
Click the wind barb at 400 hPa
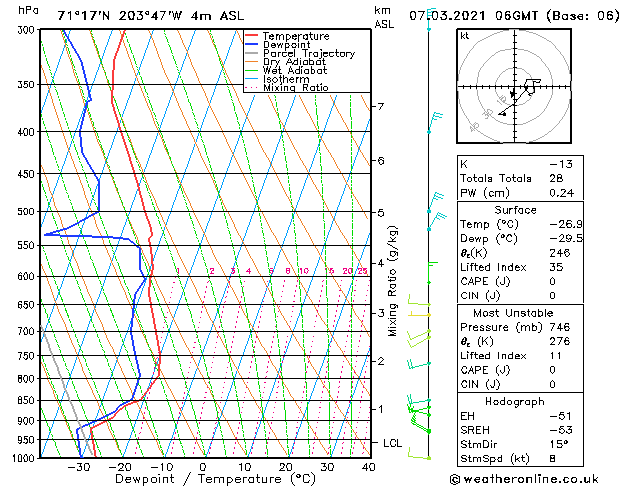(435, 123)
